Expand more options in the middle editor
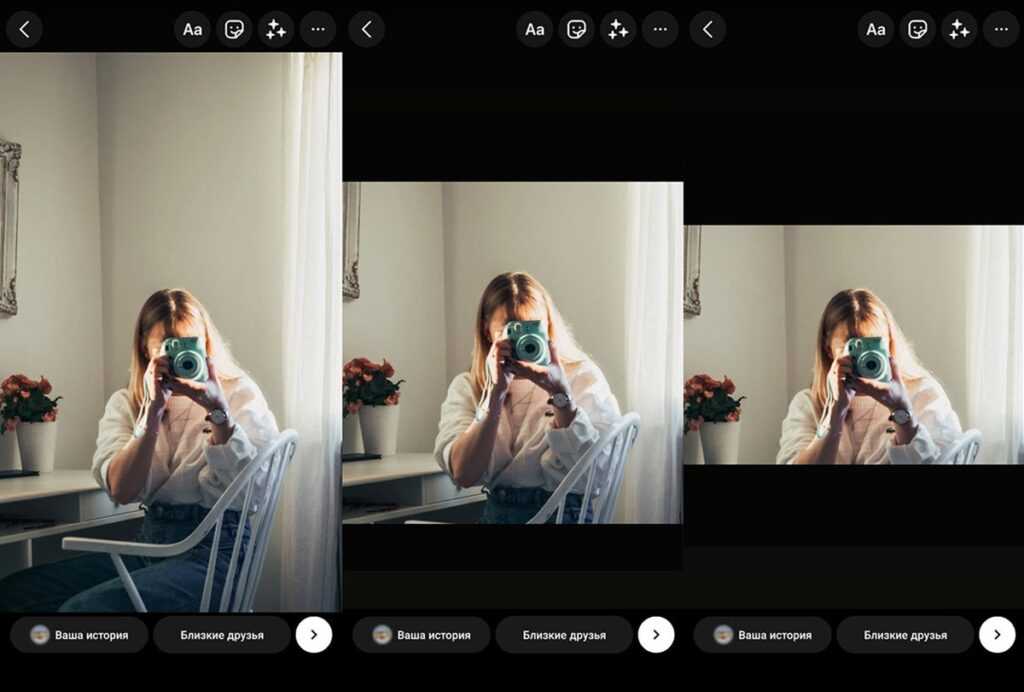This screenshot has width=1024, height=692. [x=660, y=29]
